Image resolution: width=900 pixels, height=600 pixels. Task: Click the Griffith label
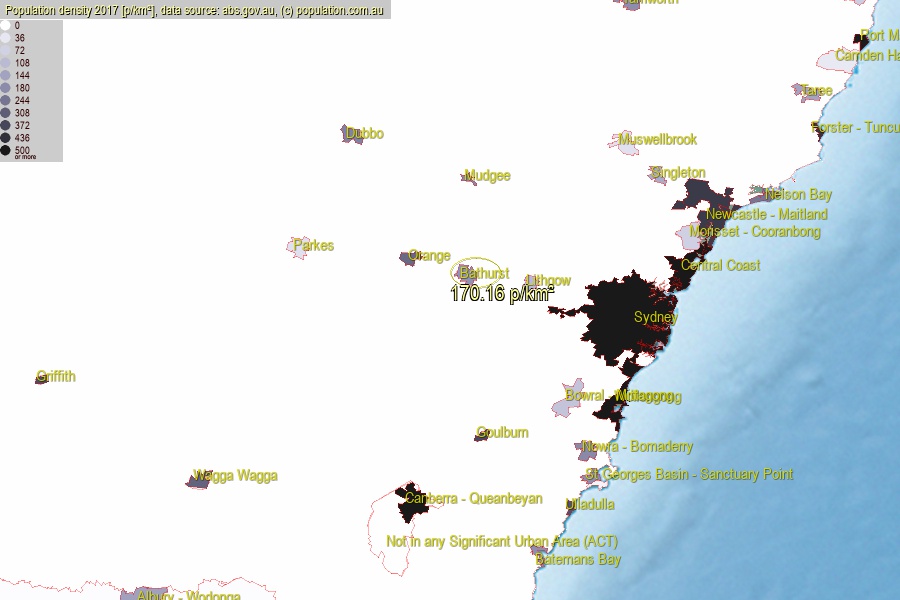tap(56, 377)
